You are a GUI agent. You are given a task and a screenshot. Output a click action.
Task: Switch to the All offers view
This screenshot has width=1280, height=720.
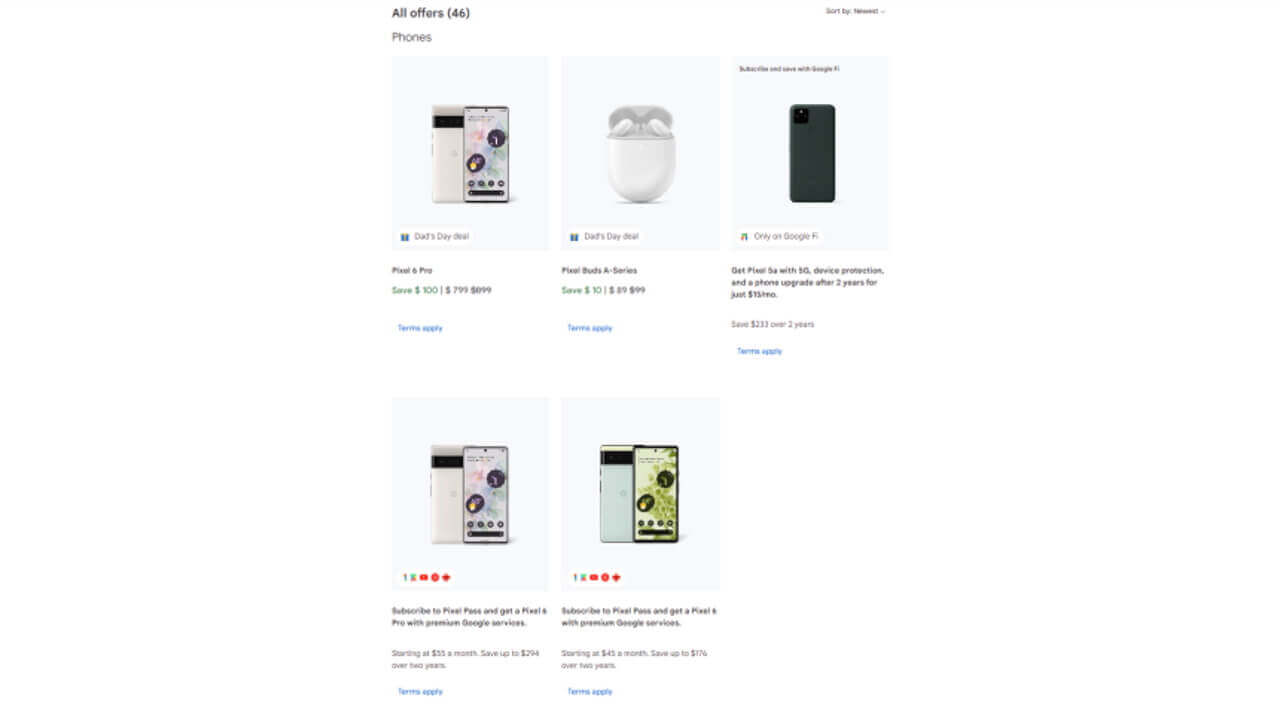coord(431,13)
